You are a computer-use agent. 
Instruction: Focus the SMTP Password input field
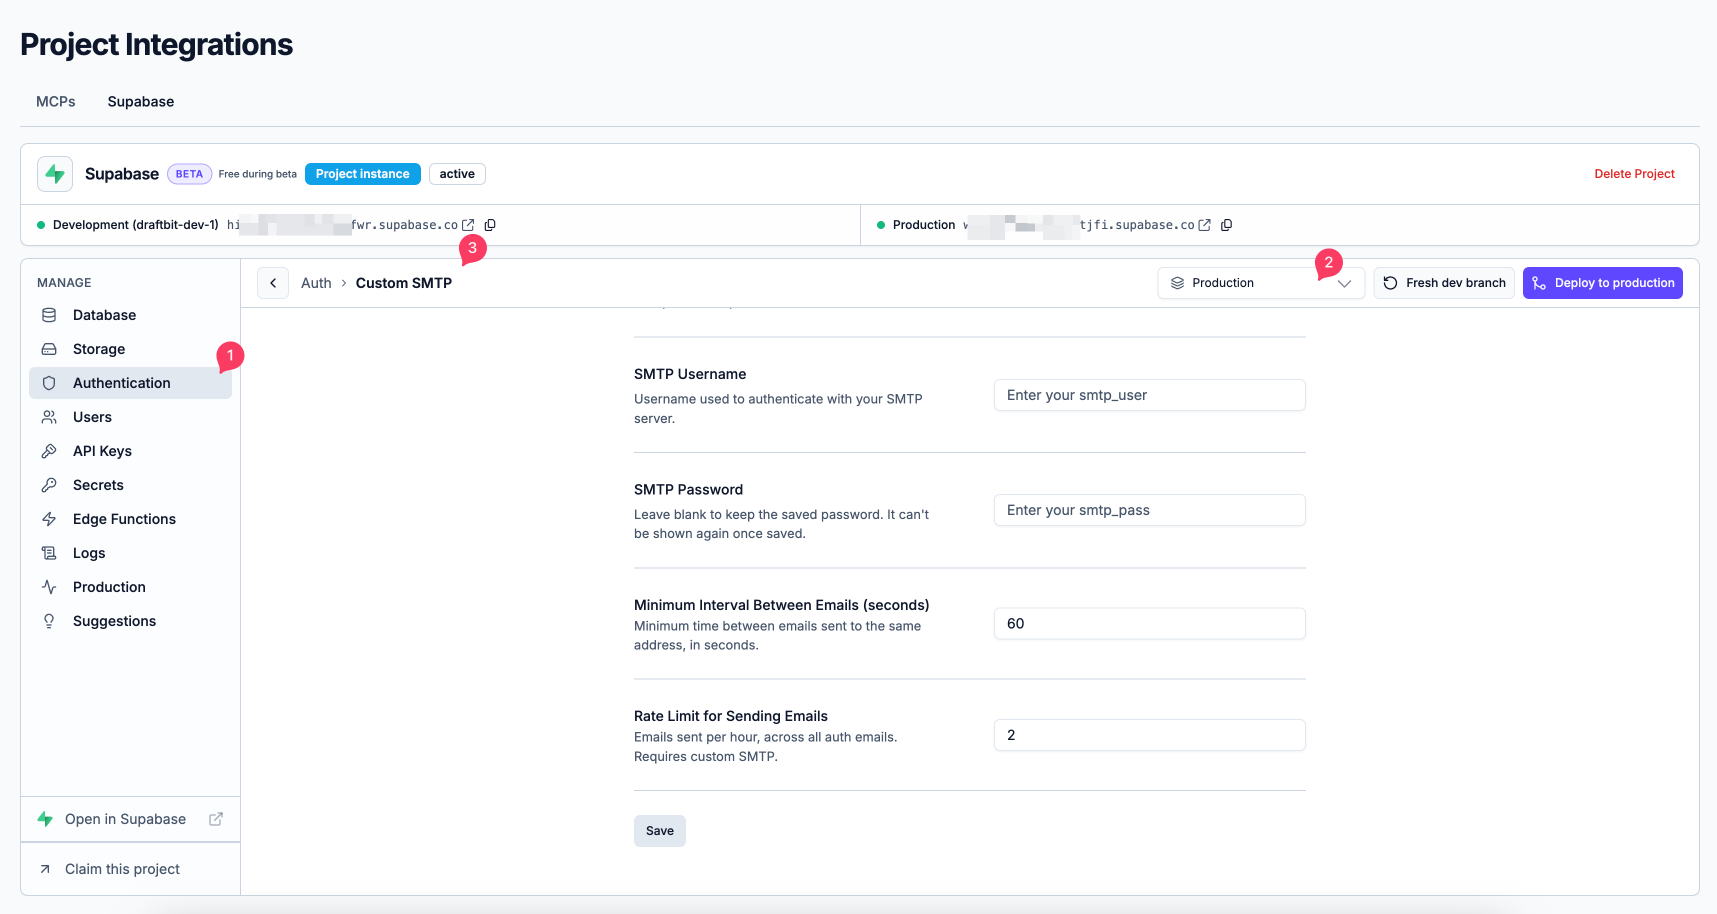coord(1150,510)
